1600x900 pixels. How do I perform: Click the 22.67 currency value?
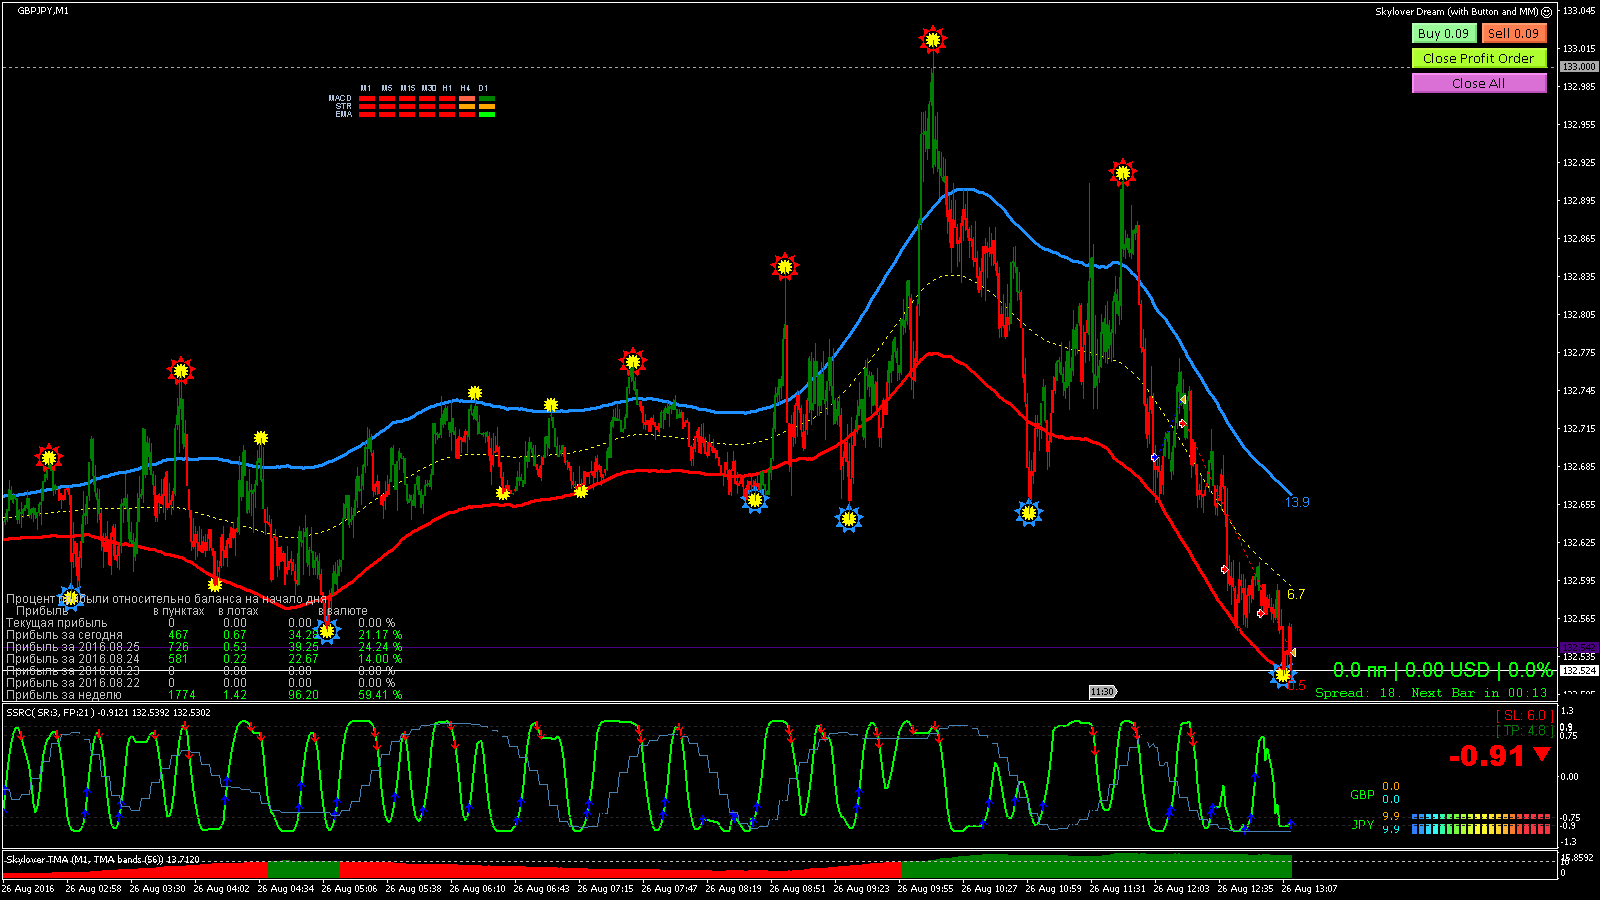303,658
